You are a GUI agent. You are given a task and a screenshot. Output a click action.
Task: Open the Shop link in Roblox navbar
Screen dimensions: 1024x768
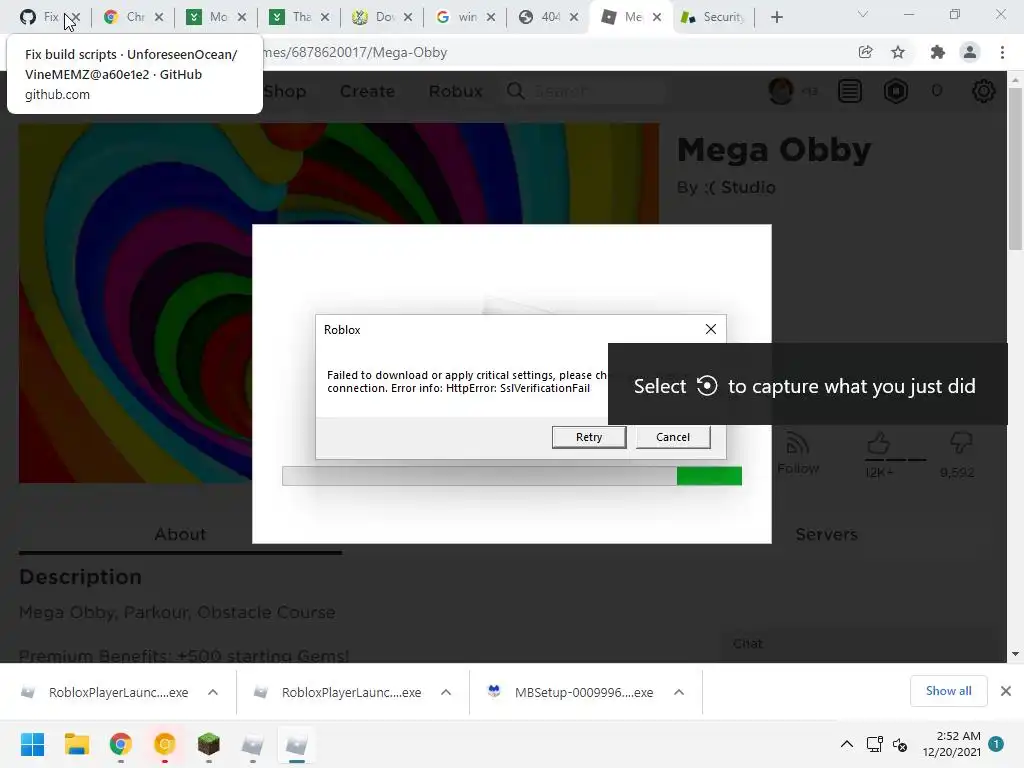click(x=285, y=91)
